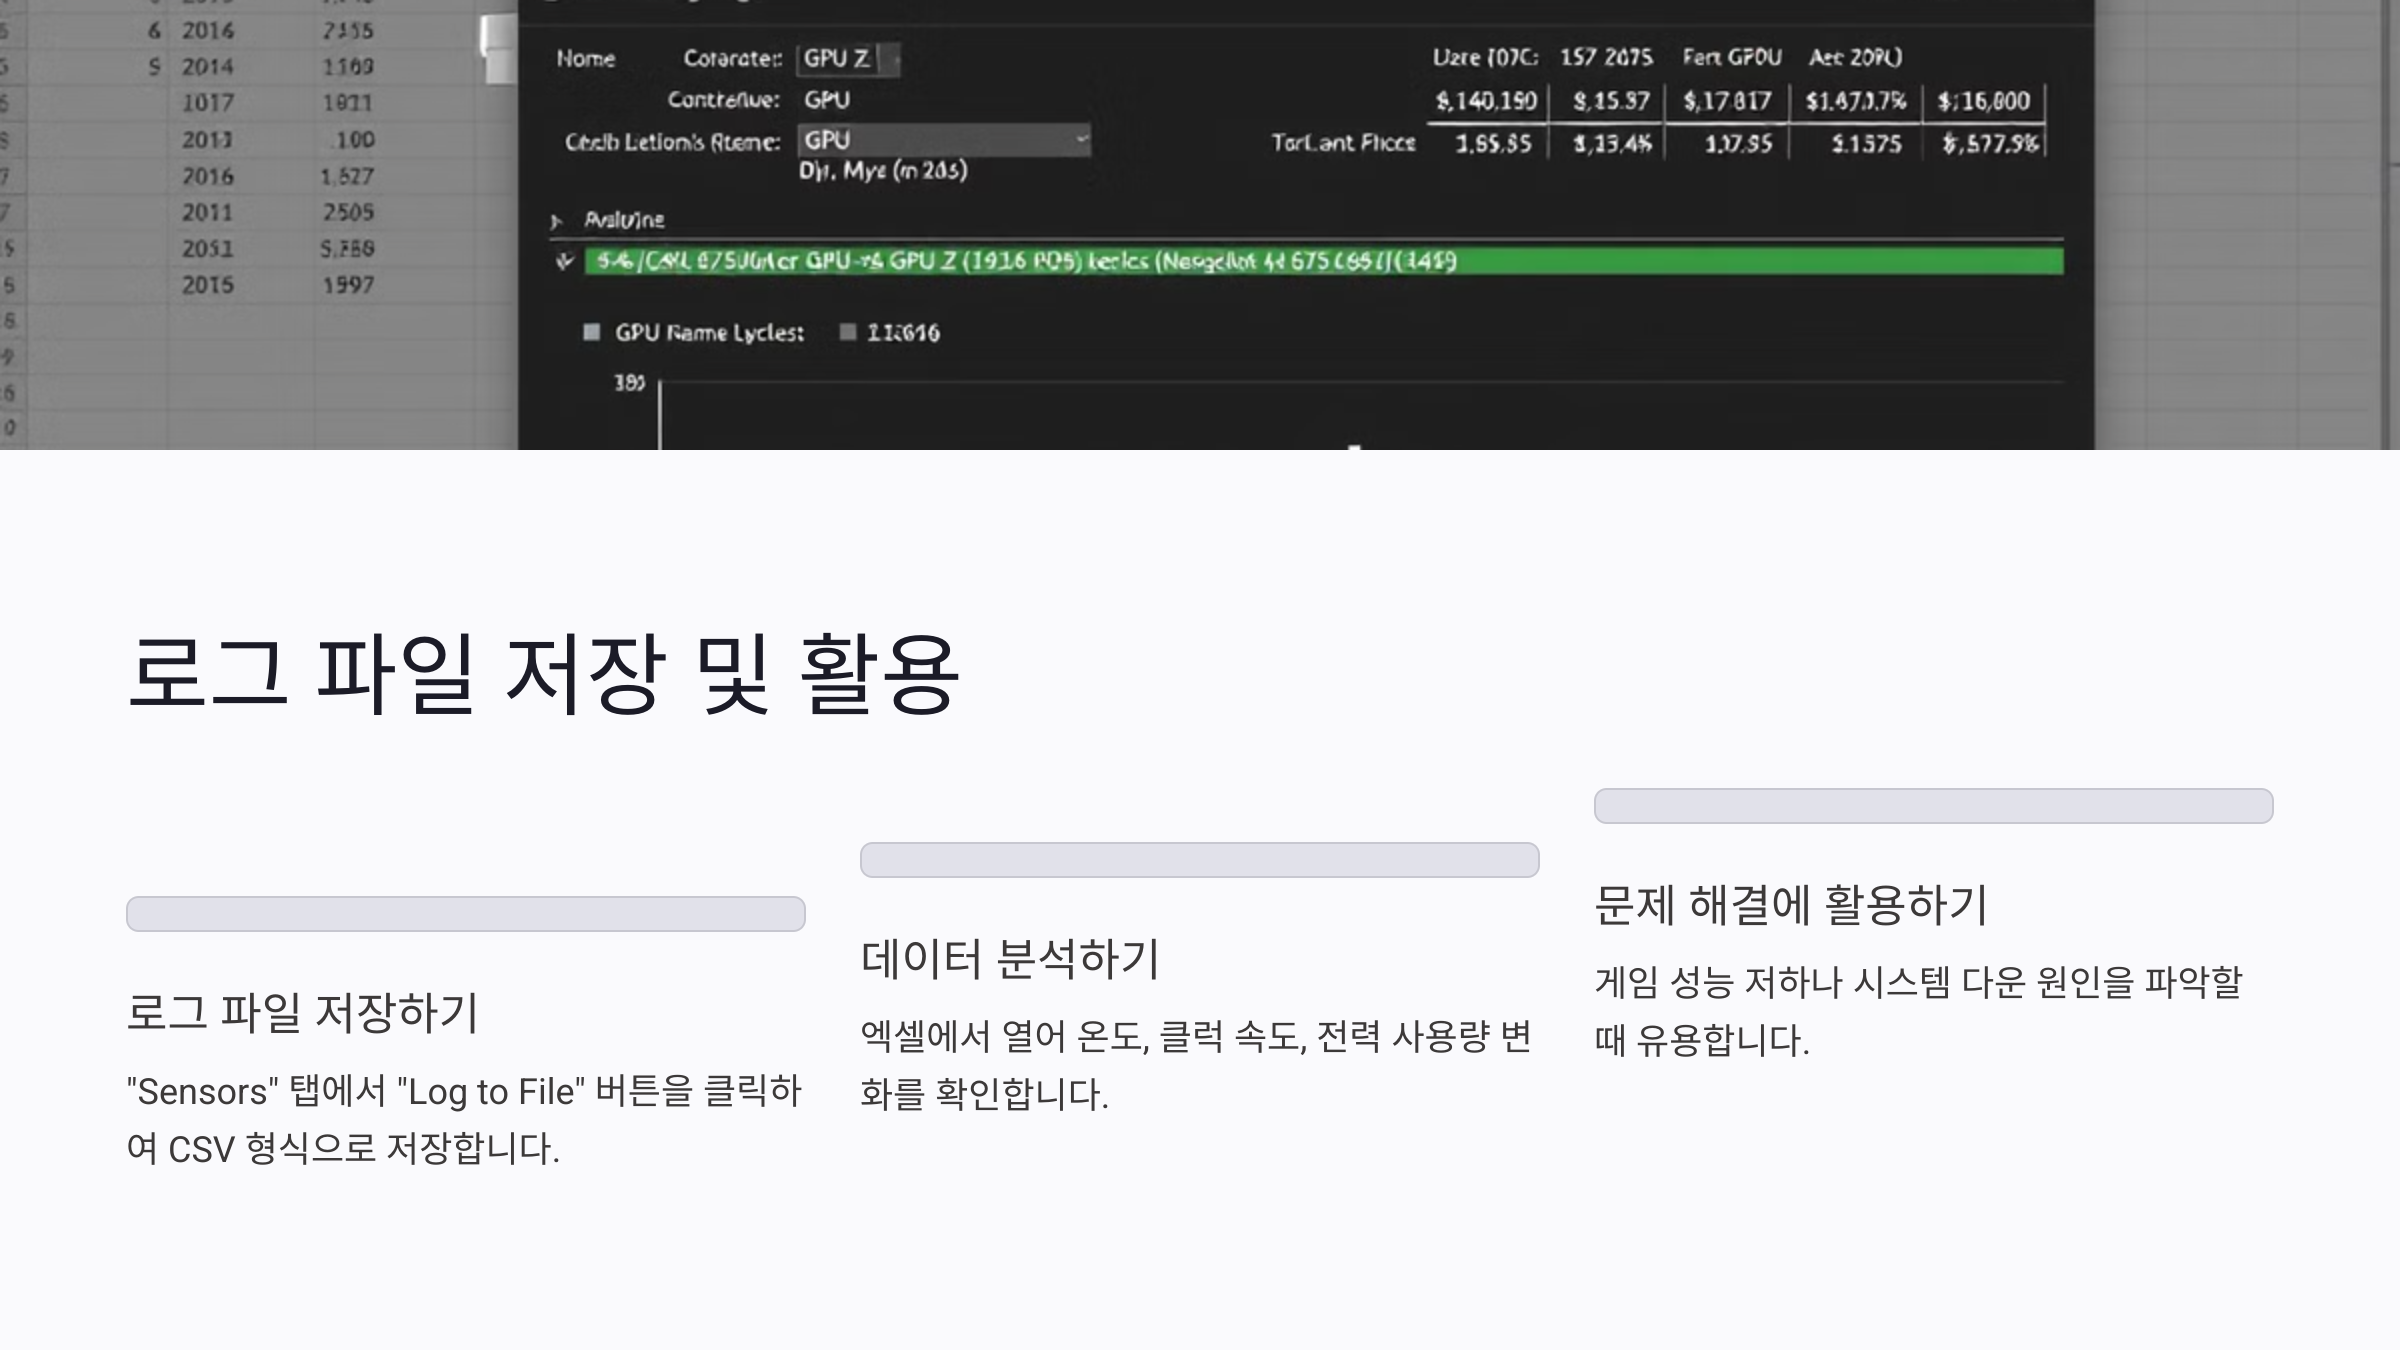
Task: Expand the collapsed Avaluine section arrow
Action: click(x=556, y=221)
